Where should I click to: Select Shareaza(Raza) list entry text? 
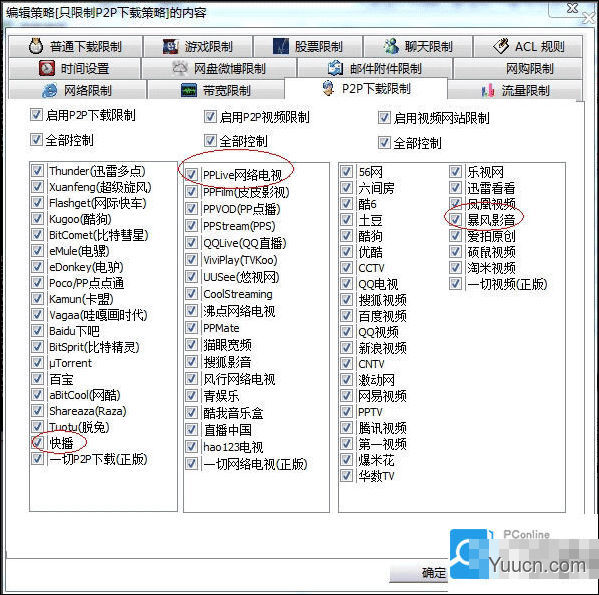(x=87, y=411)
